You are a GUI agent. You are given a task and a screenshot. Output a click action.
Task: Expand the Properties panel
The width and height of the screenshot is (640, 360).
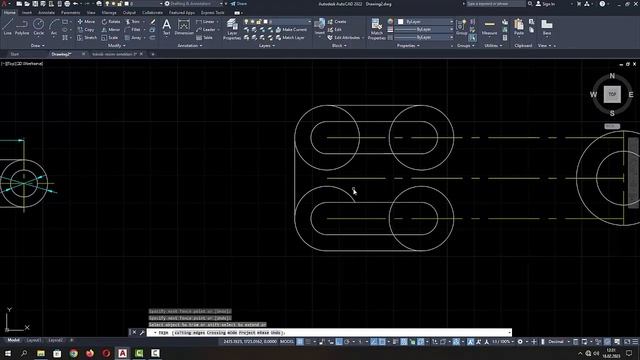tap(408, 46)
